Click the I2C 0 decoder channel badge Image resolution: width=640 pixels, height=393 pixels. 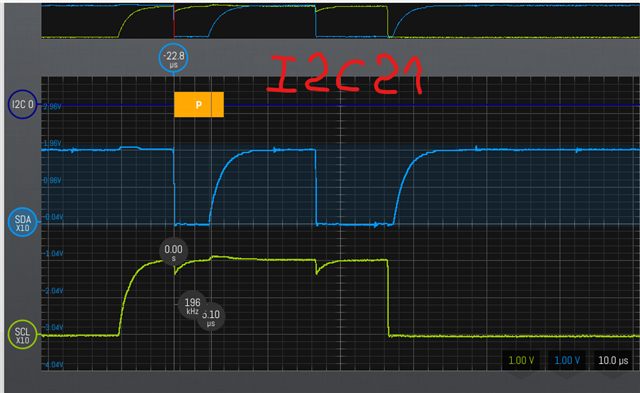tap(22, 104)
